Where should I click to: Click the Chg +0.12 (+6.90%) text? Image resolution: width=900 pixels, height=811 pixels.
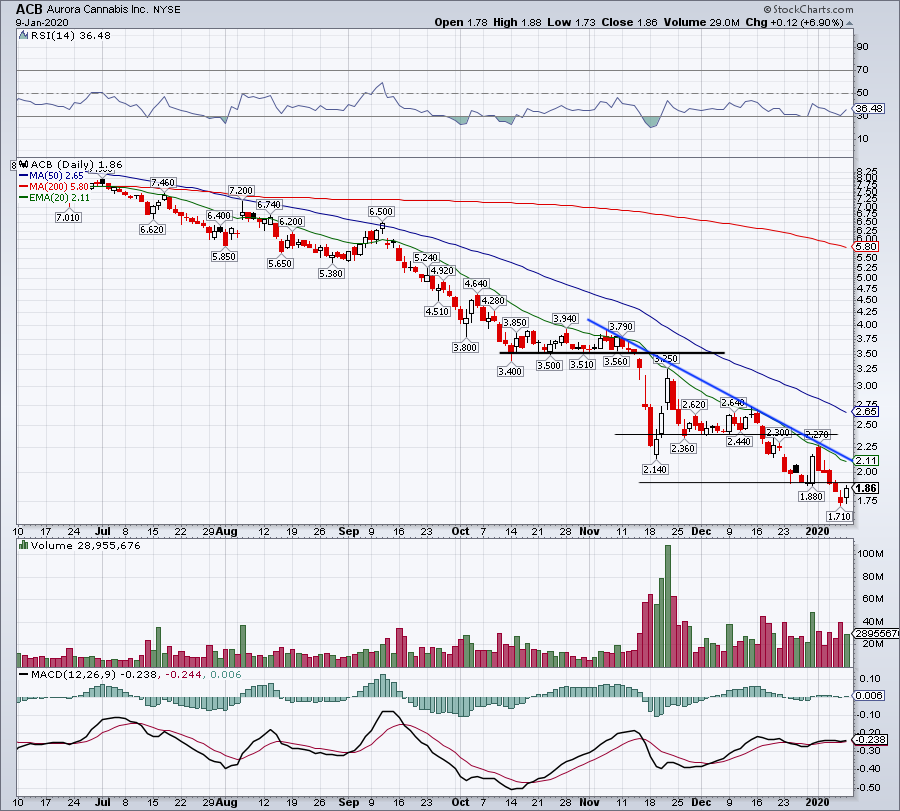(x=794, y=22)
